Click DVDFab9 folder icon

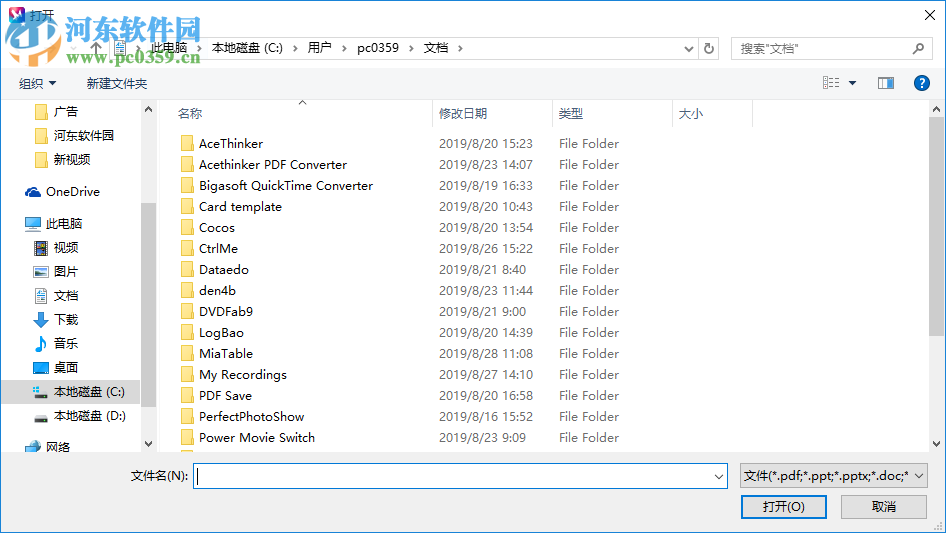187,311
